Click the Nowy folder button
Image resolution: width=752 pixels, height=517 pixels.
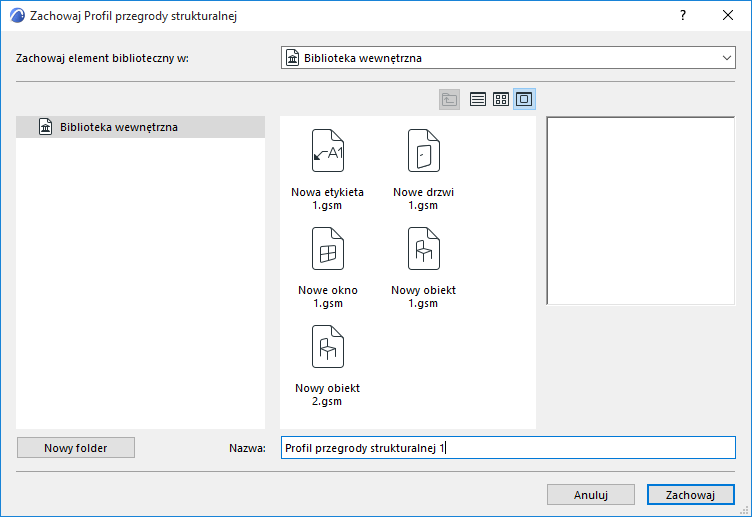tap(76, 448)
